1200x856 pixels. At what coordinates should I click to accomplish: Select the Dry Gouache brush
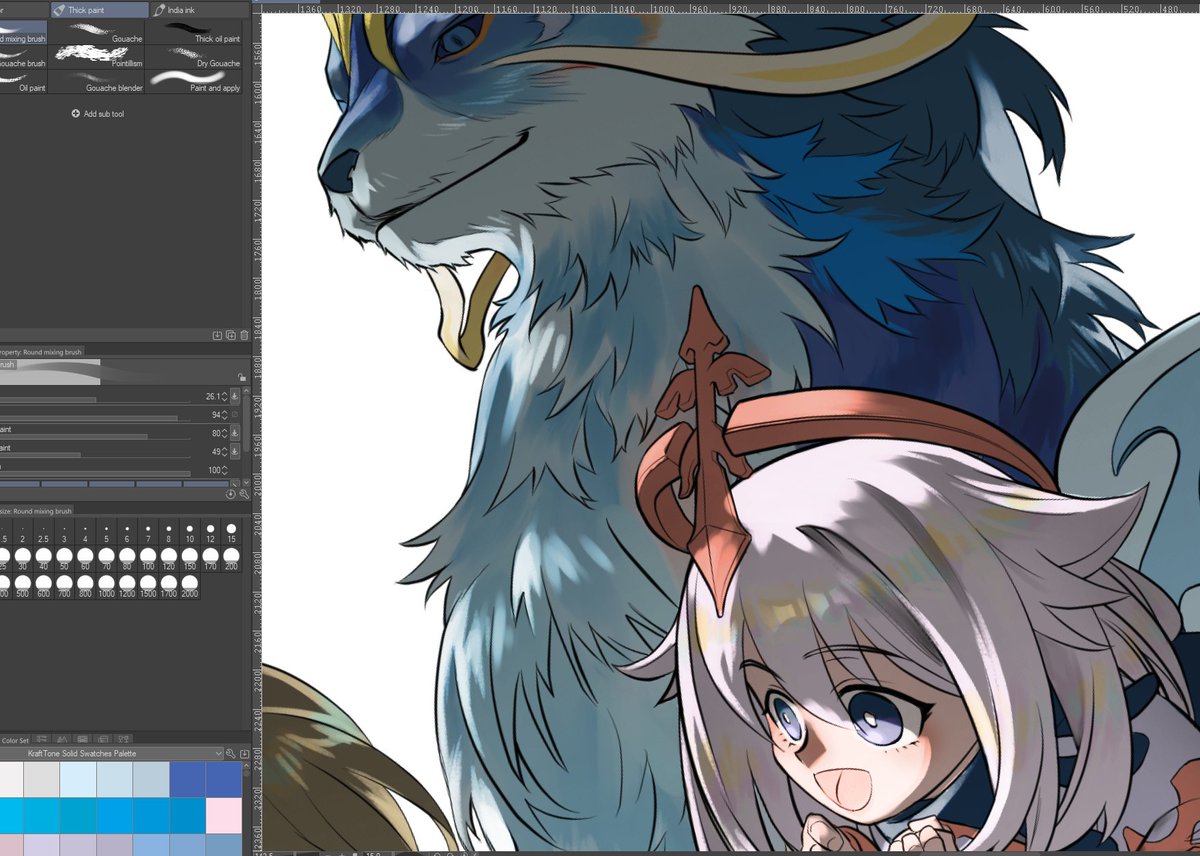click(195, 57)
